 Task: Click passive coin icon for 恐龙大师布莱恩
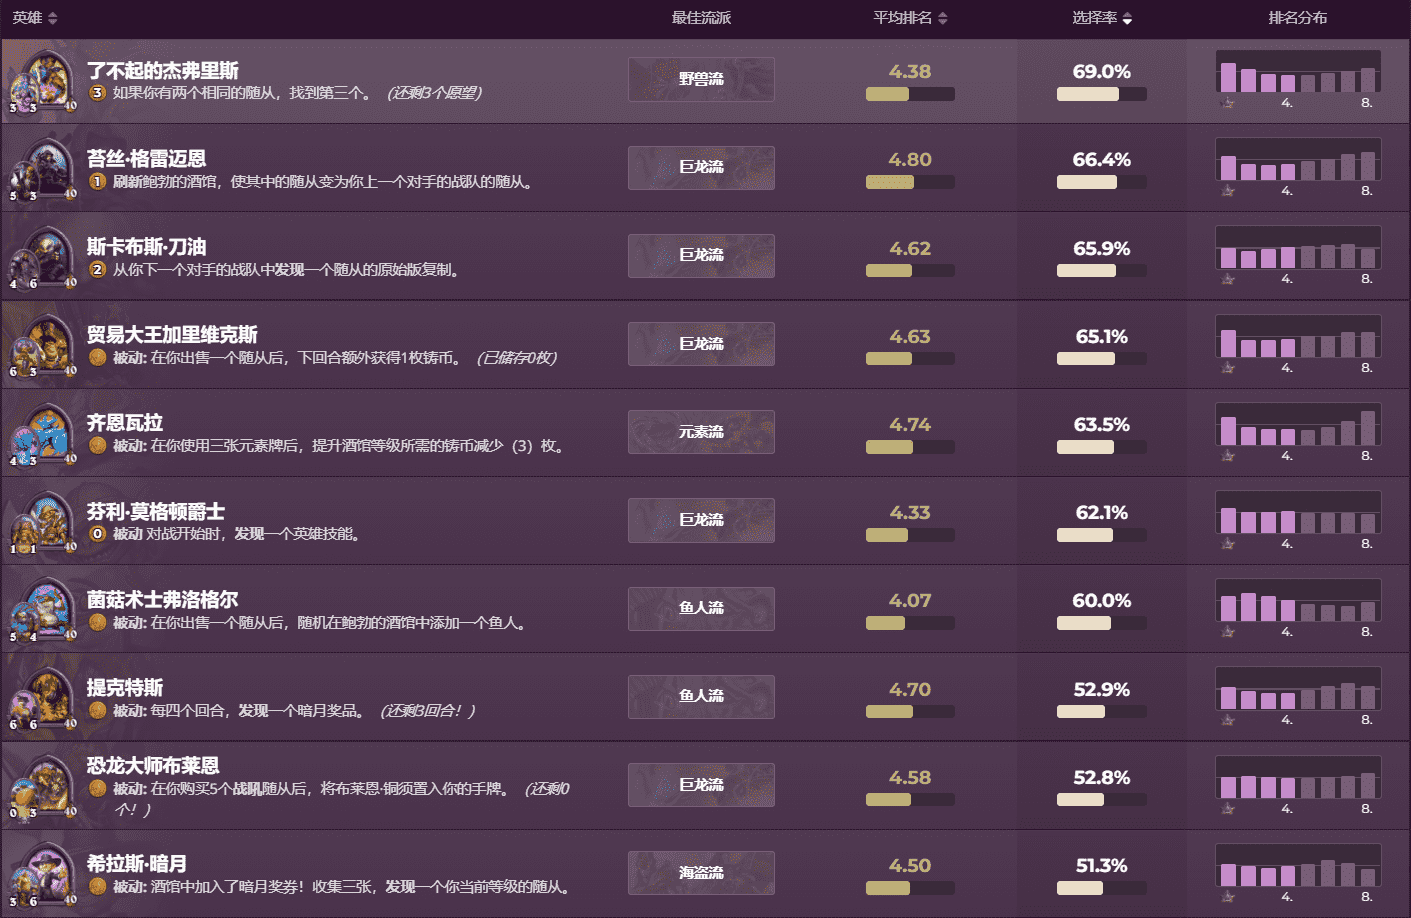pyautogui.click(x=97, y=789)
